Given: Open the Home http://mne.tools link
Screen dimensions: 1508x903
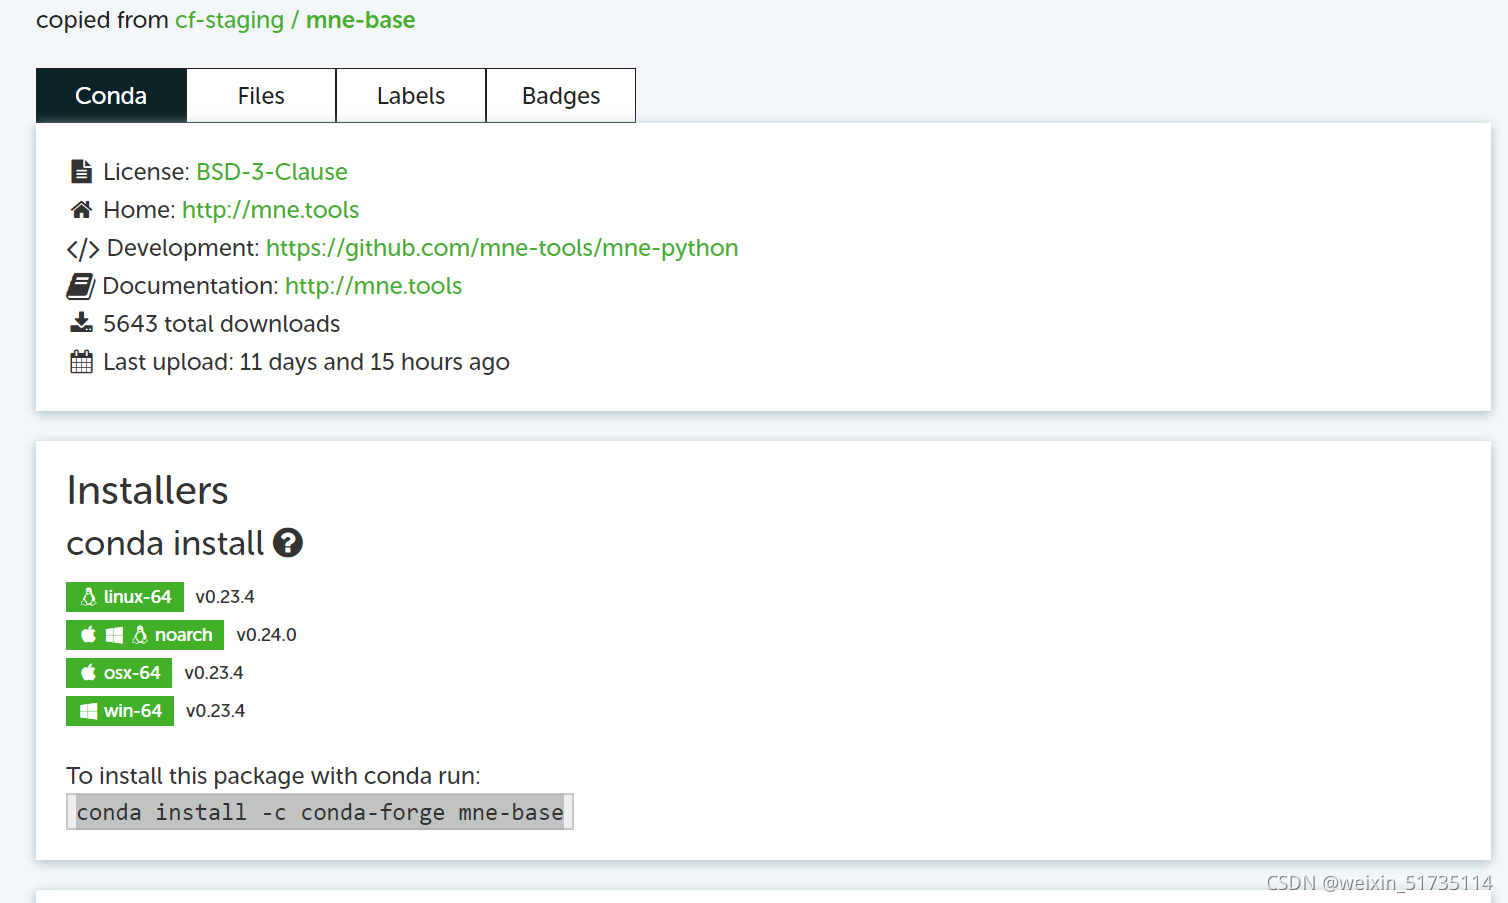Looking at the screenshot, I should pos(270,210).
